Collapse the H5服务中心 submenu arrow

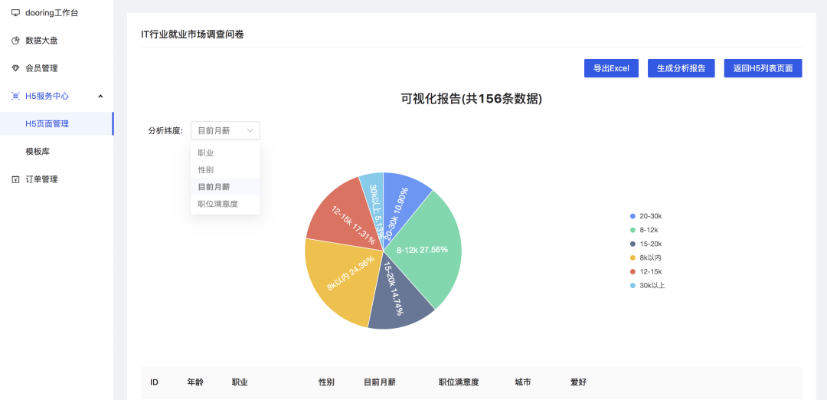pos(100,96)
